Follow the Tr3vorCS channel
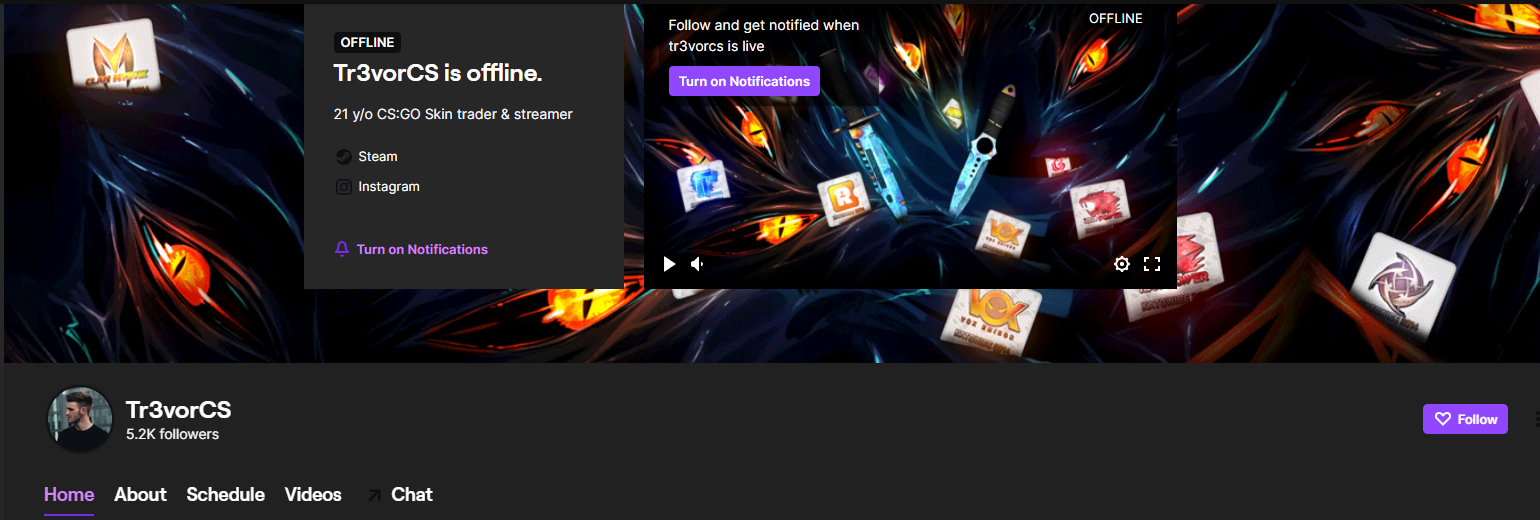This screenshot has width=1540, height=520. 1465,419
